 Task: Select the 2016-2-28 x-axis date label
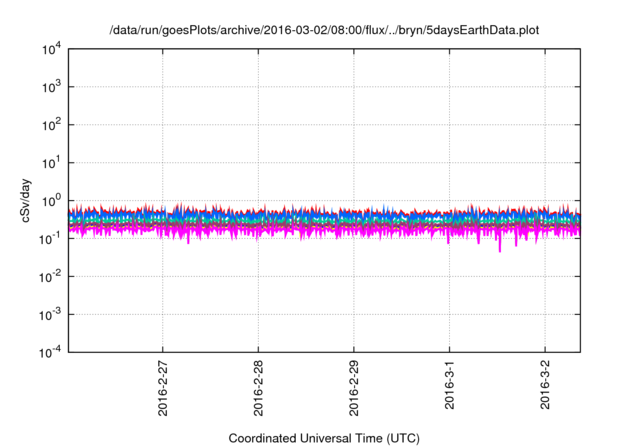pos(258,388)
